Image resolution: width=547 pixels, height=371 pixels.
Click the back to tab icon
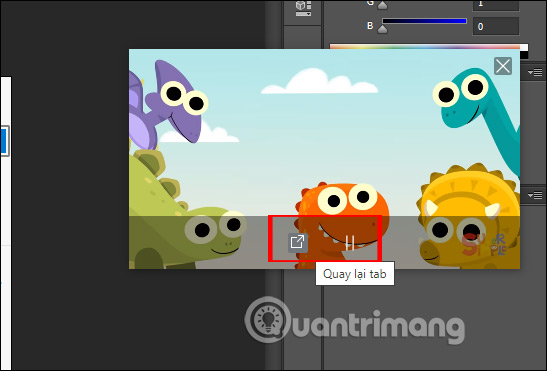298,242
